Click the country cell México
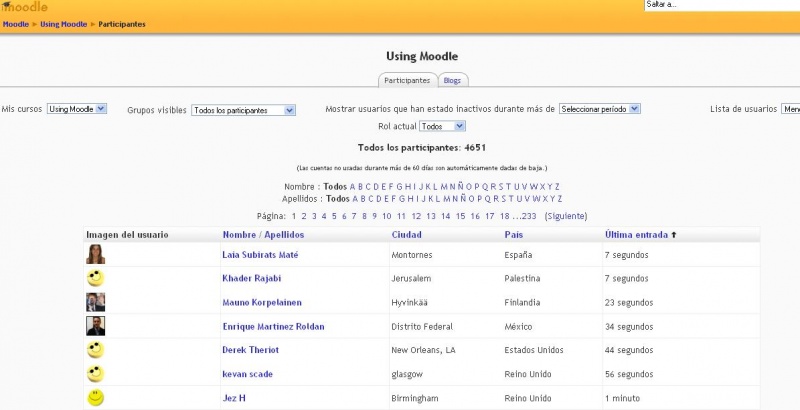 coord(518,326)
